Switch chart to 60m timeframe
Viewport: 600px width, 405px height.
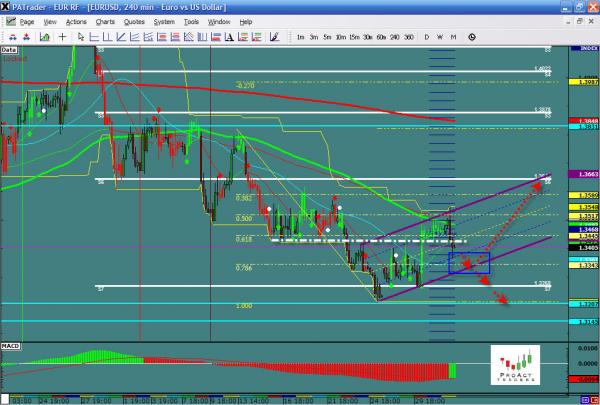click(381, 37)
